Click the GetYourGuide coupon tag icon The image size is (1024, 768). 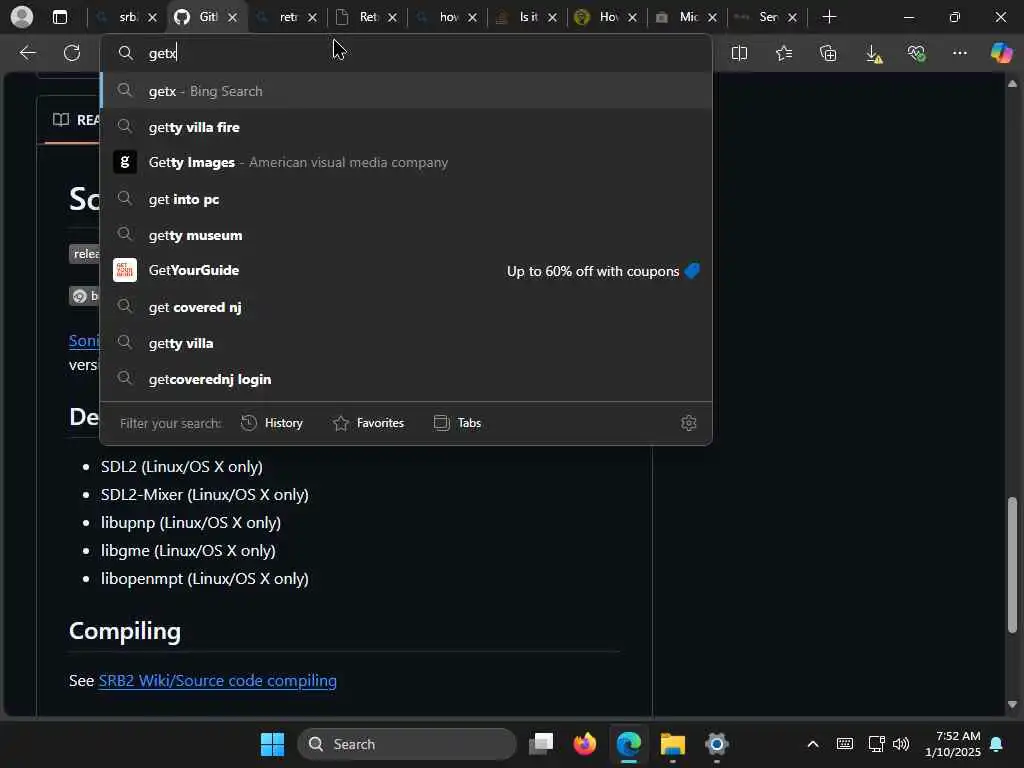click(692, 270)
